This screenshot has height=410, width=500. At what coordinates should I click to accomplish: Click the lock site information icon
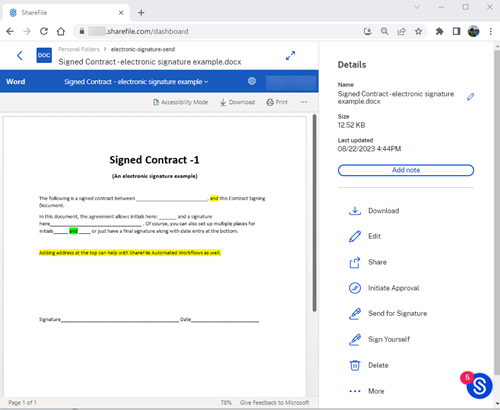point(82,31)
